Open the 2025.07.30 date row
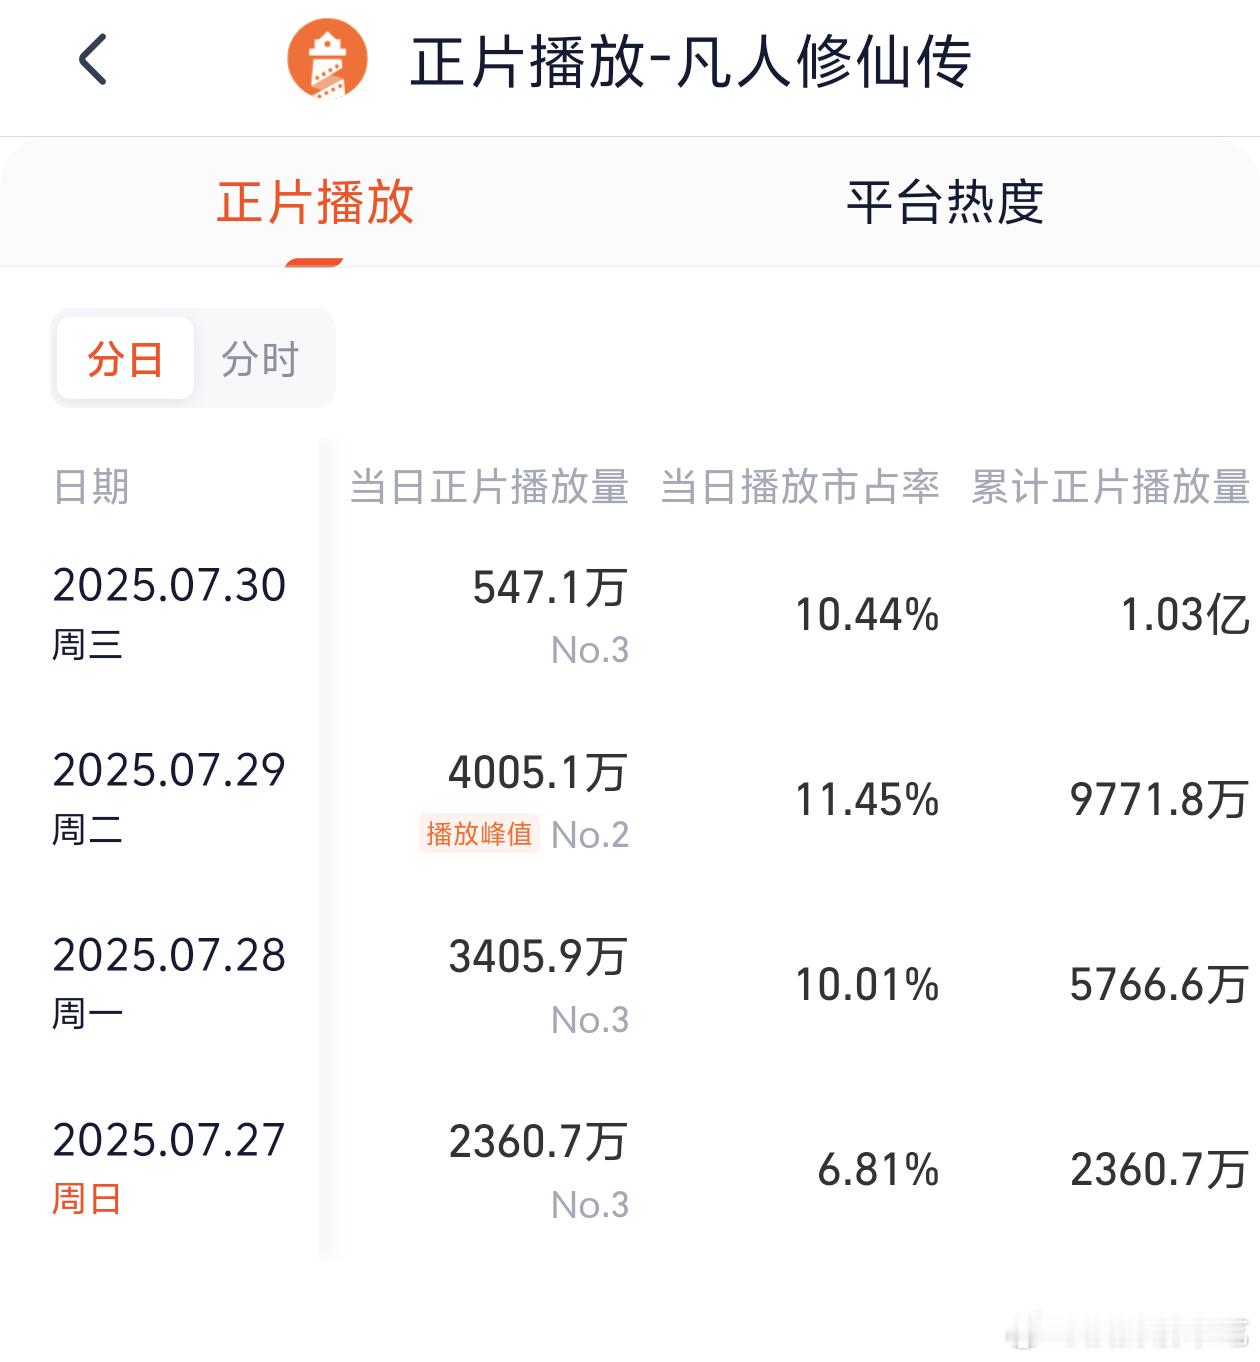Image resolution: width=1260 pixels, height=1362 pixels. (169, 586)
